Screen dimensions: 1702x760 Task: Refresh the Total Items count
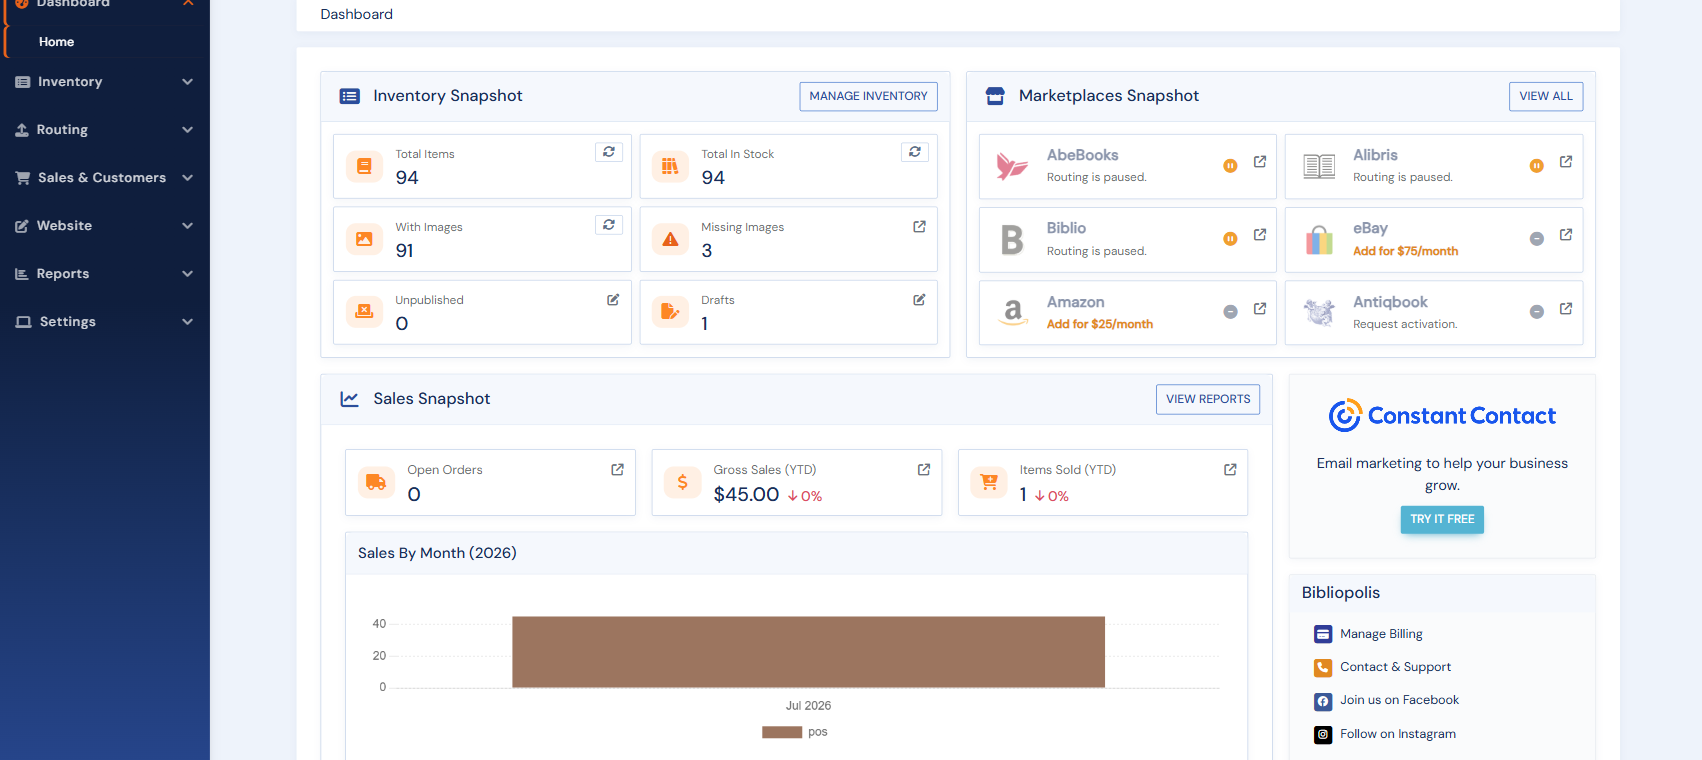(609, 152)
